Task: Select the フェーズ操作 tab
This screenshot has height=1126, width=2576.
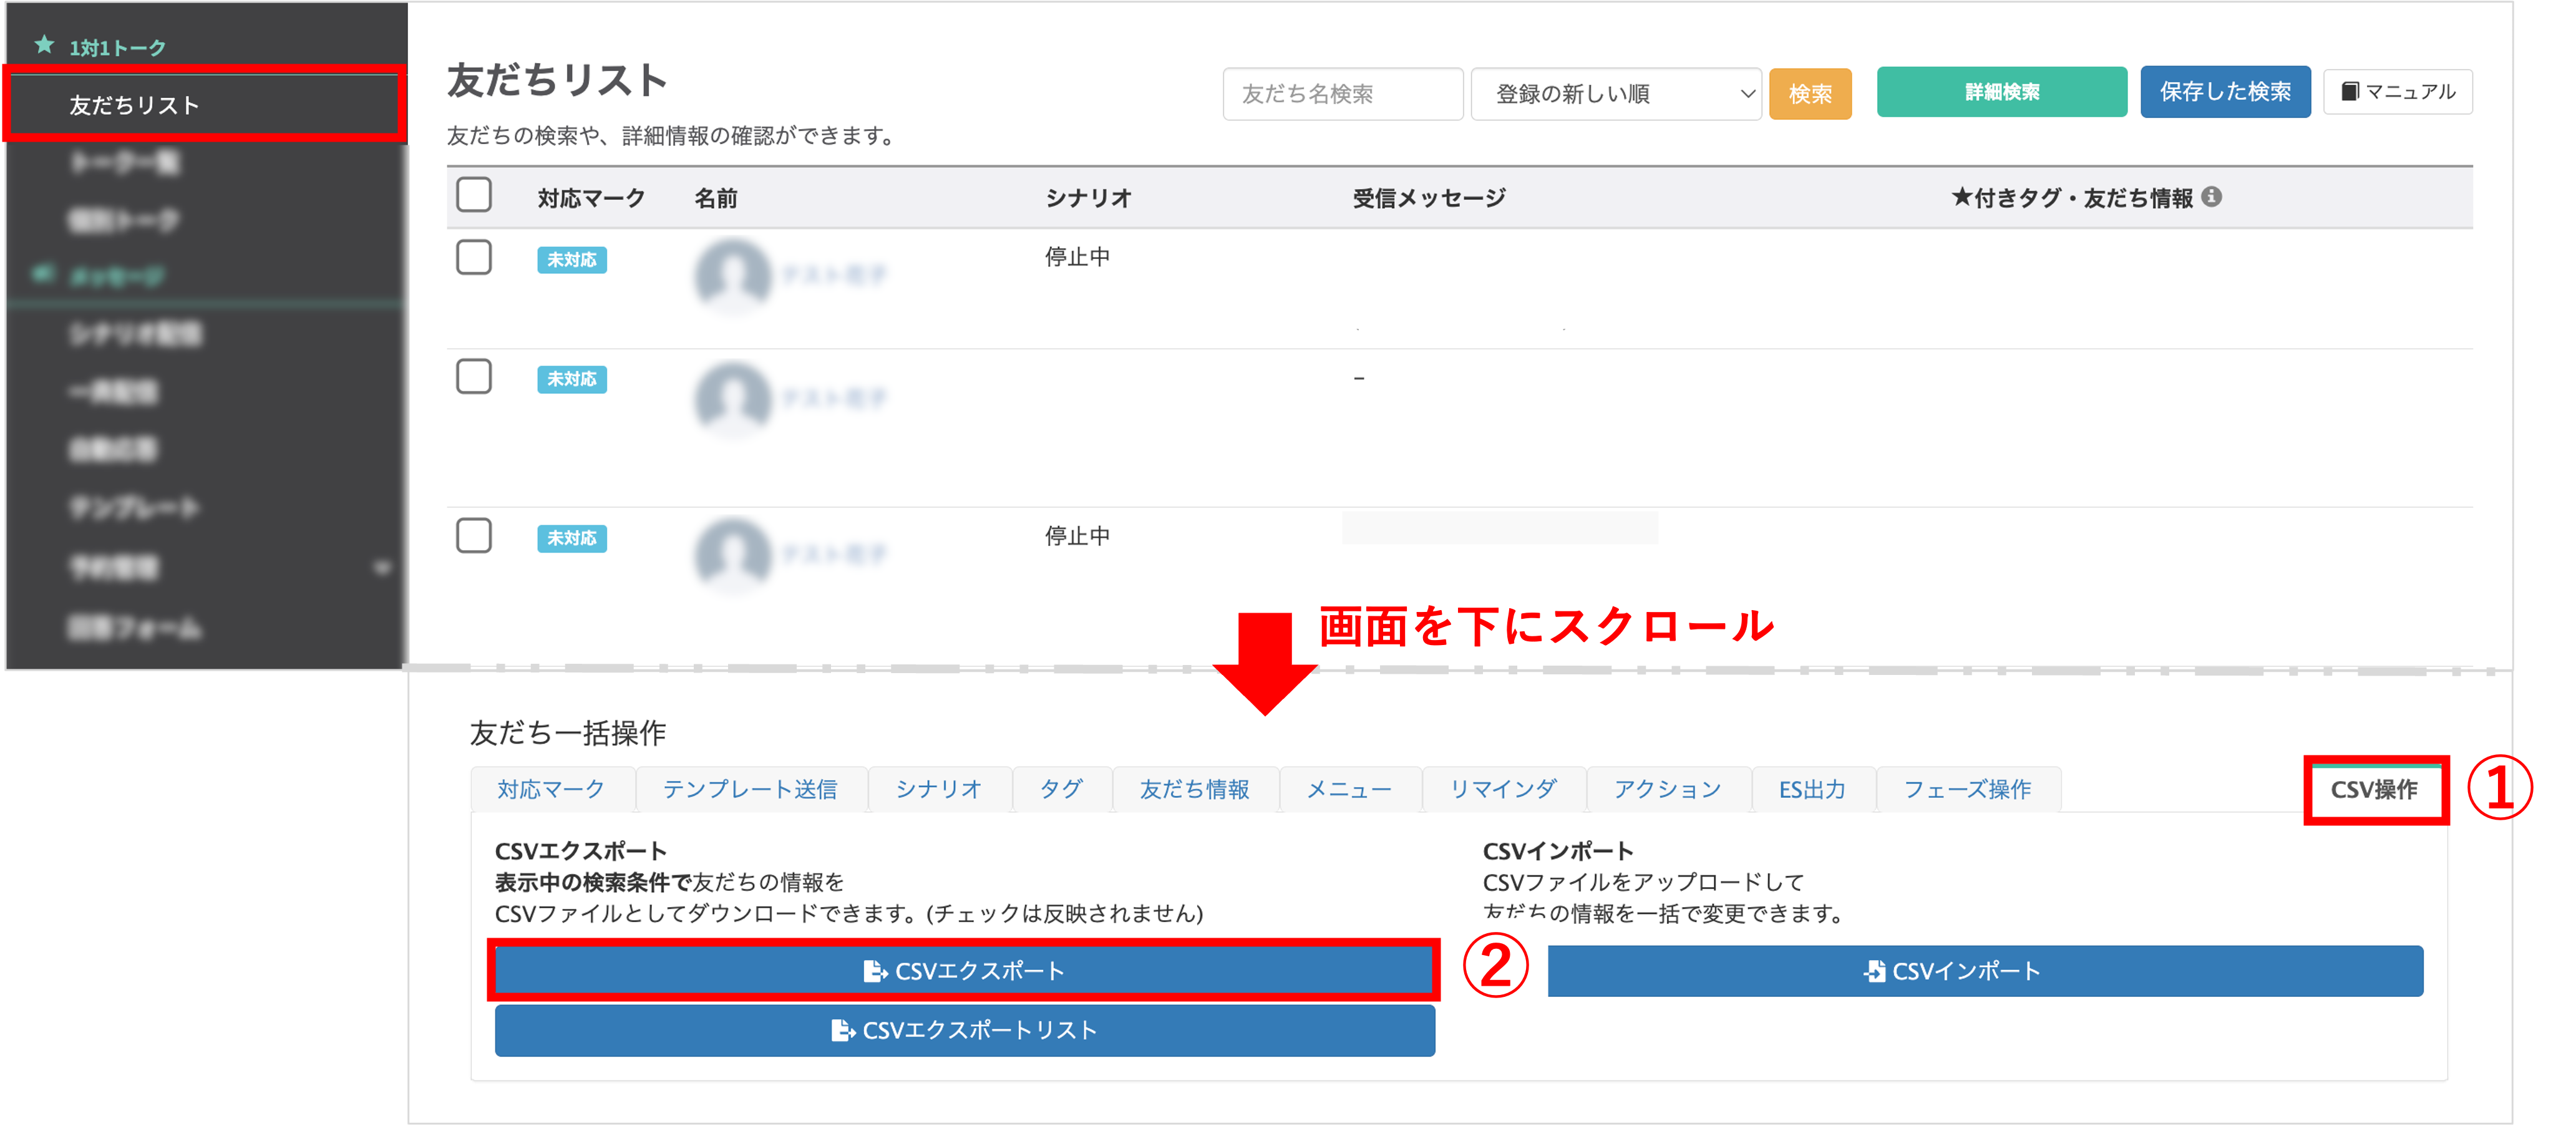Action: coord(1966,789)
